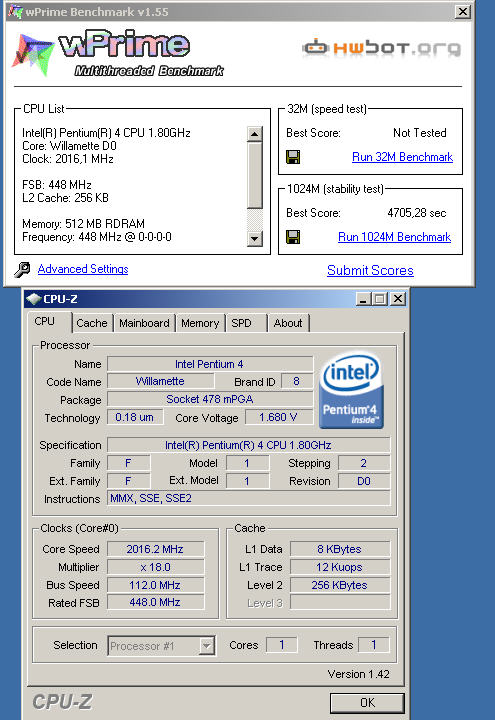Minimize the CPU-Z window
The image size is (495, 720).
click(x=364, y=299)
